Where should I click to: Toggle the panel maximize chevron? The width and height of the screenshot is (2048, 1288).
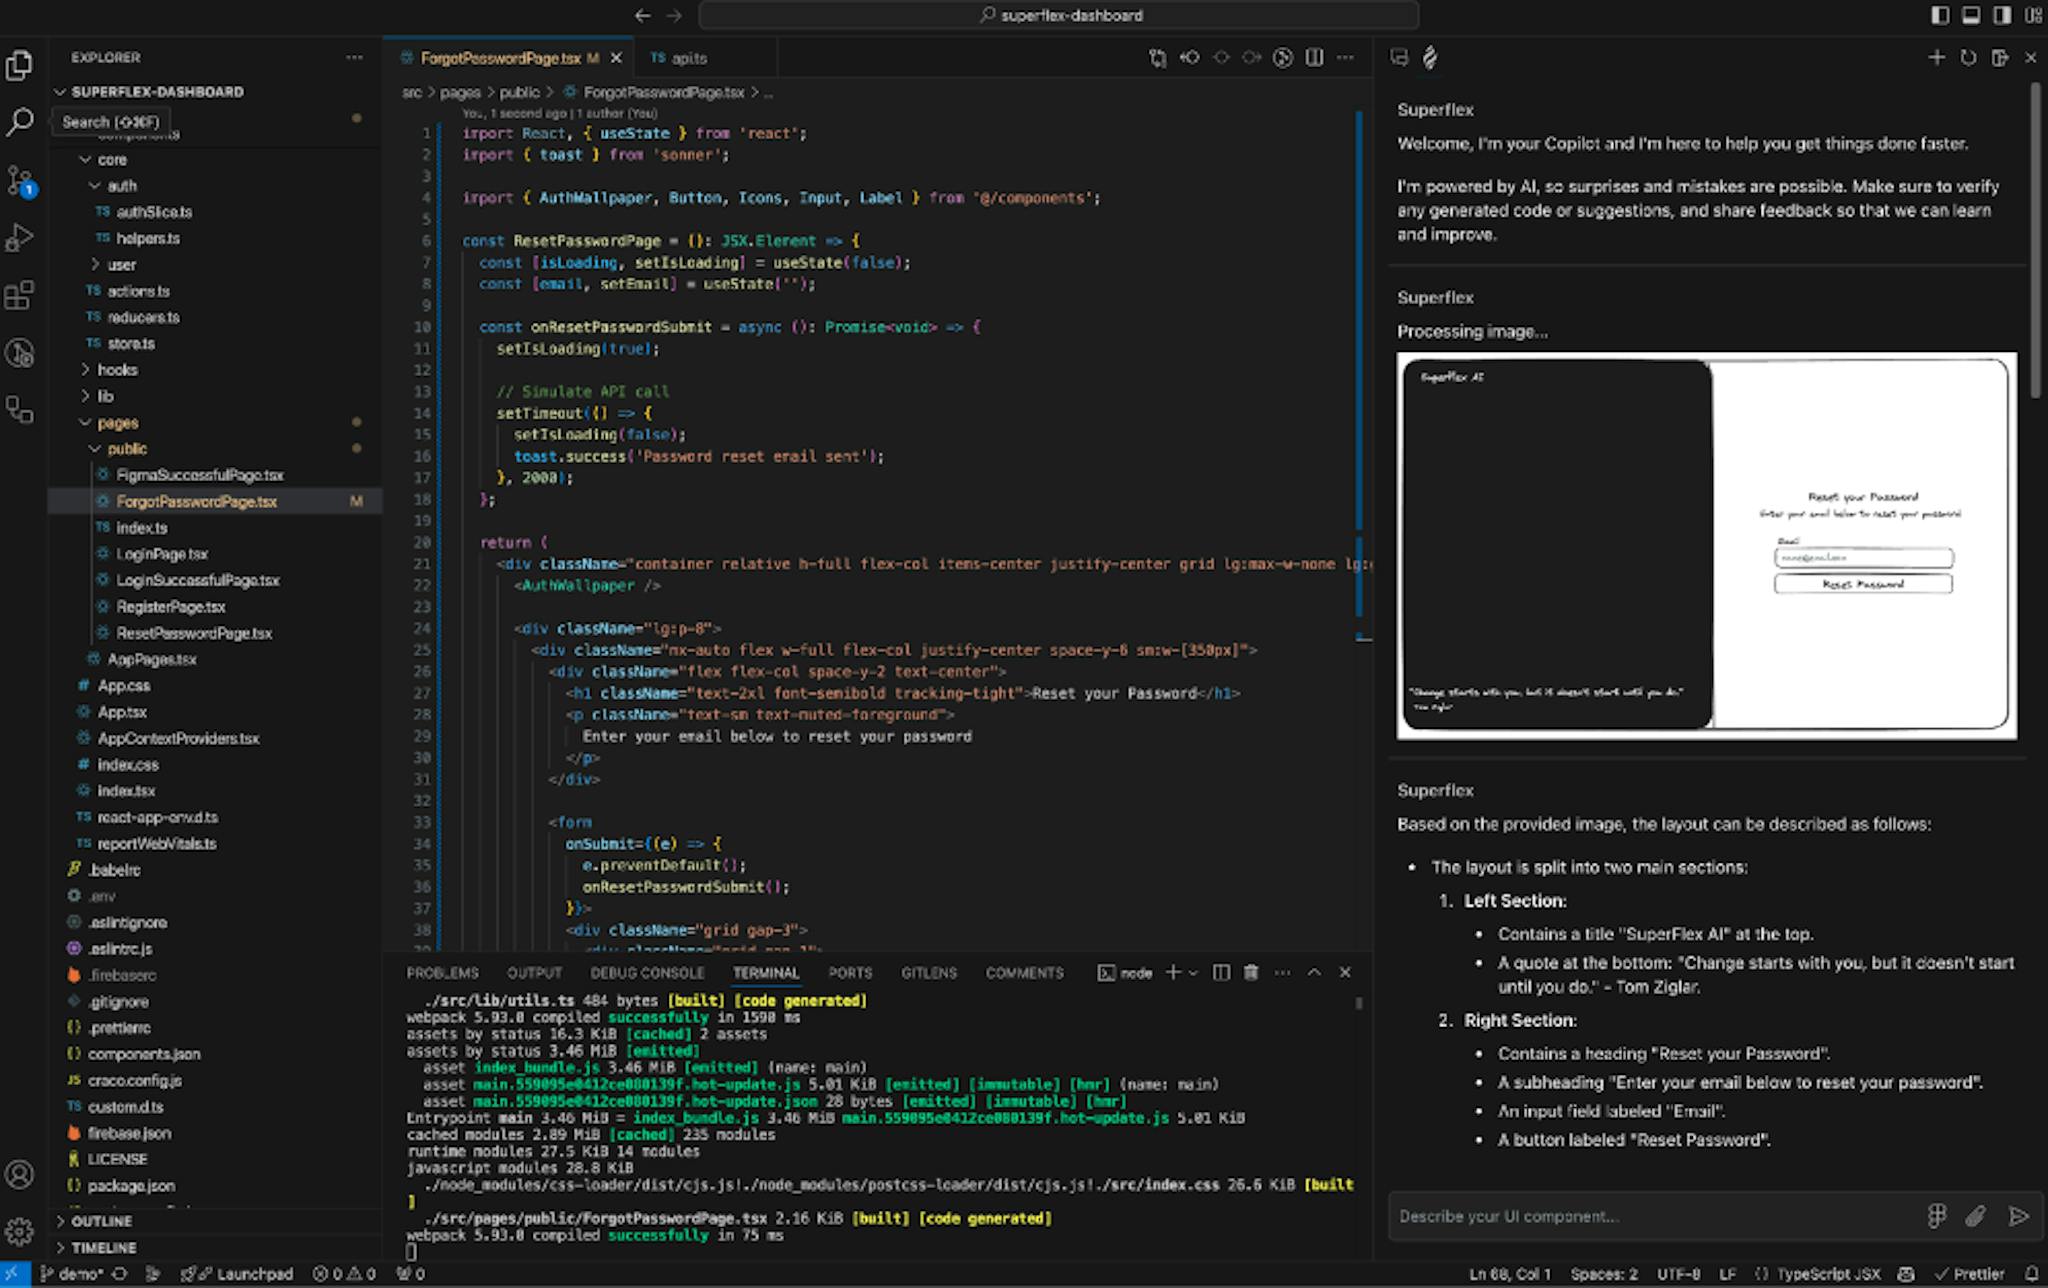pos(1314,972)
